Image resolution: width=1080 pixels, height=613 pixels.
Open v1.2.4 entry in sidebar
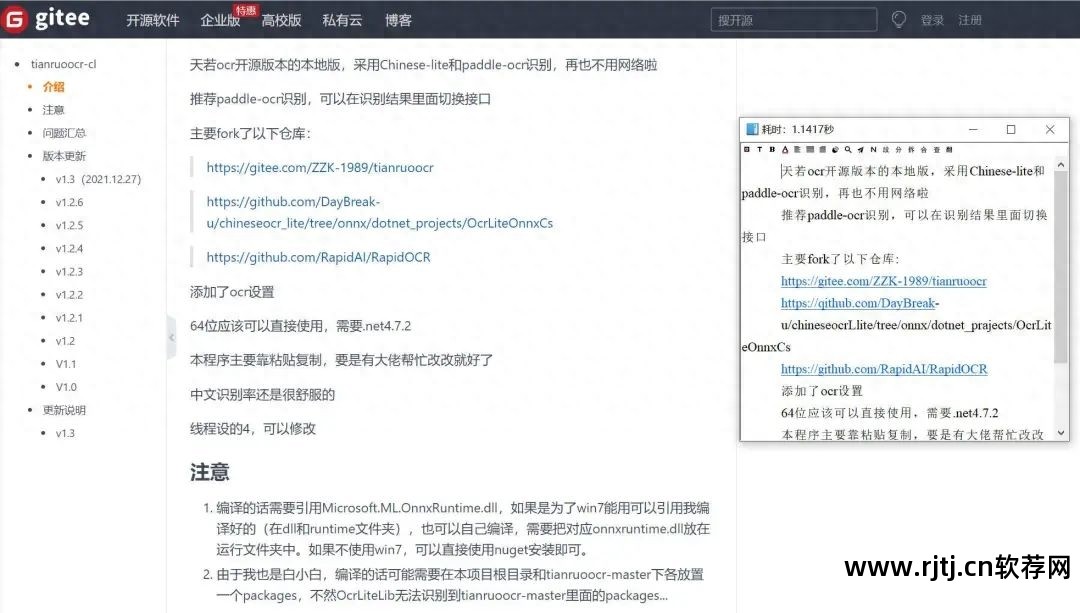(x=70, y=249)
